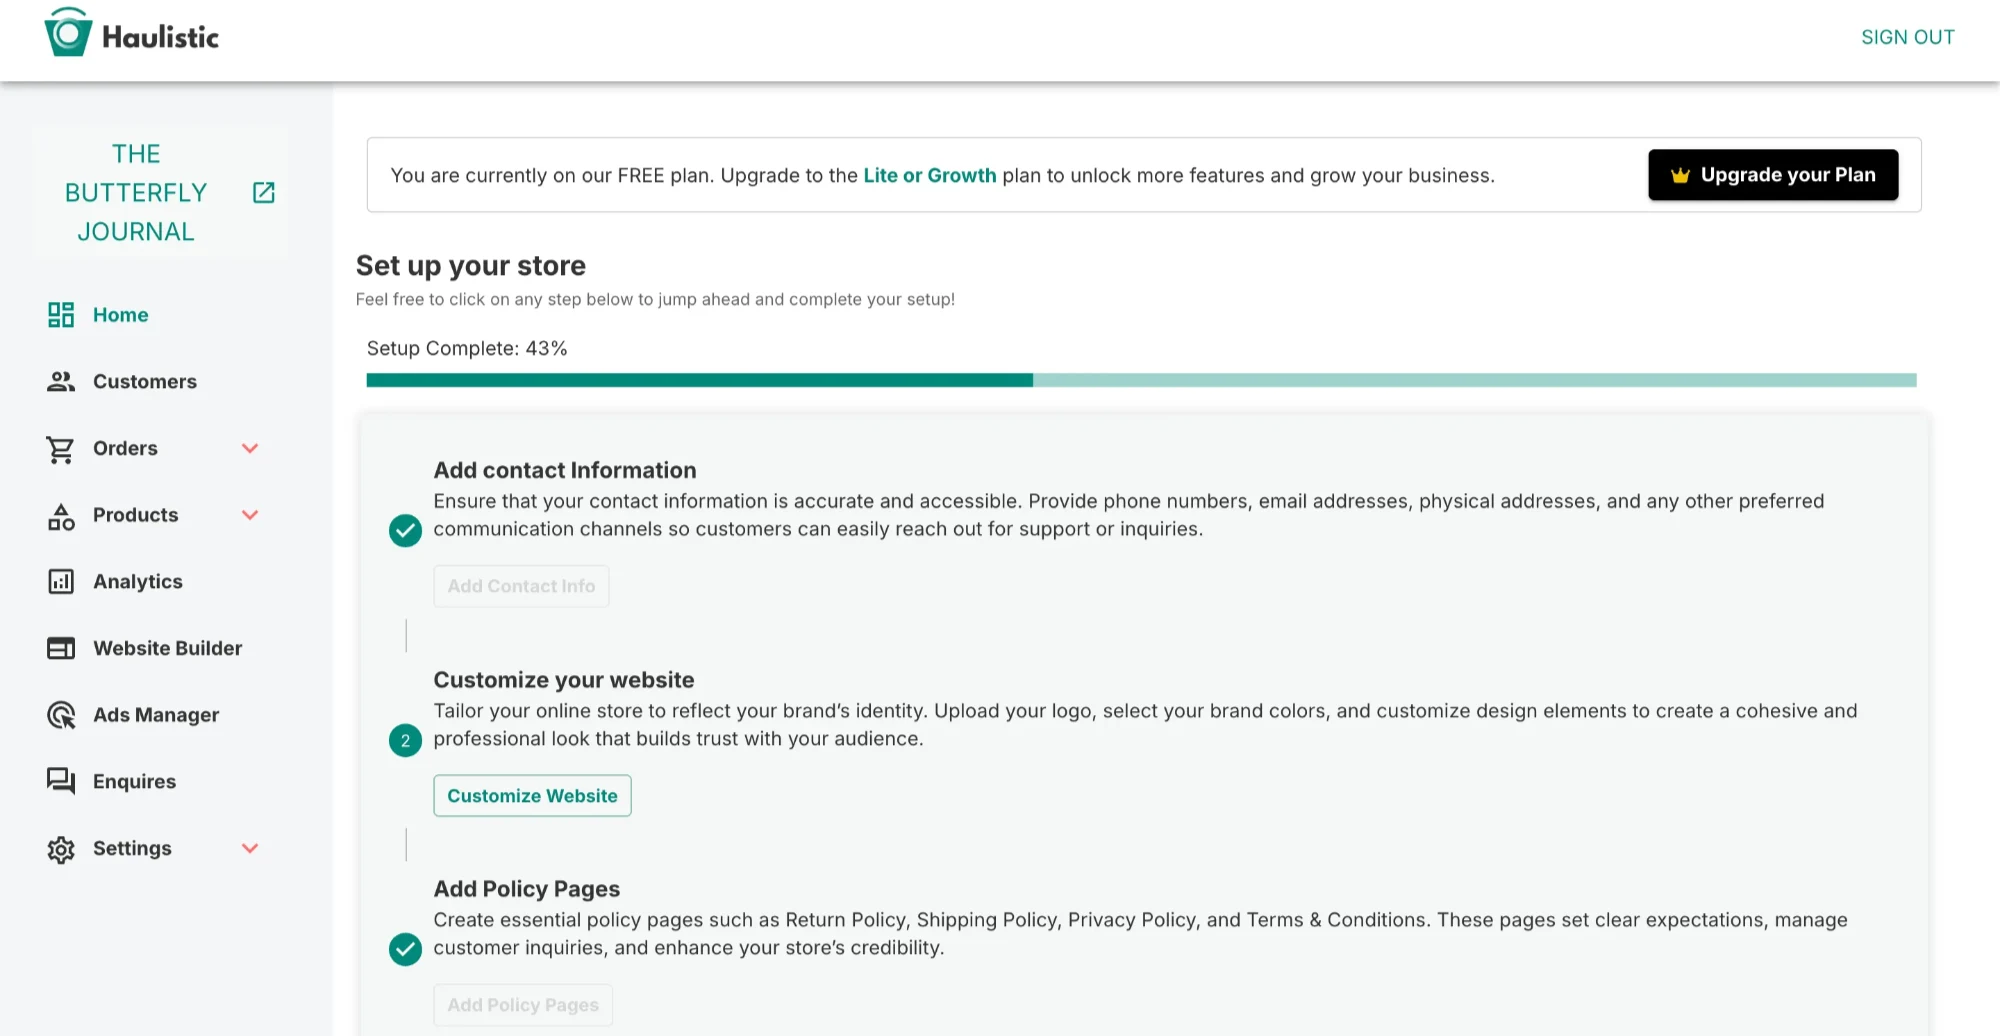This screenshot has height=1036, width=2000.
Task: Expand the Orders submenu chevron
Action: tap(250, 448)
